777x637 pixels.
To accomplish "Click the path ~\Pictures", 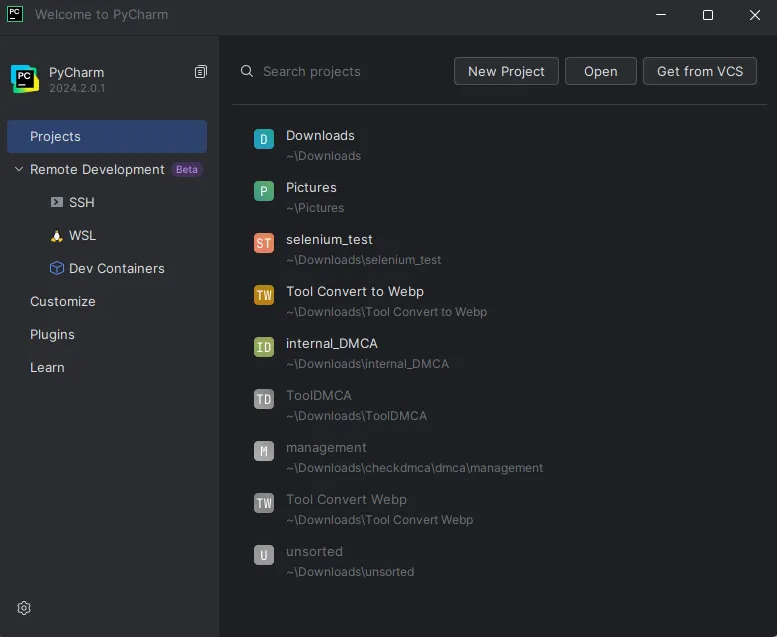I will point(315,208).
